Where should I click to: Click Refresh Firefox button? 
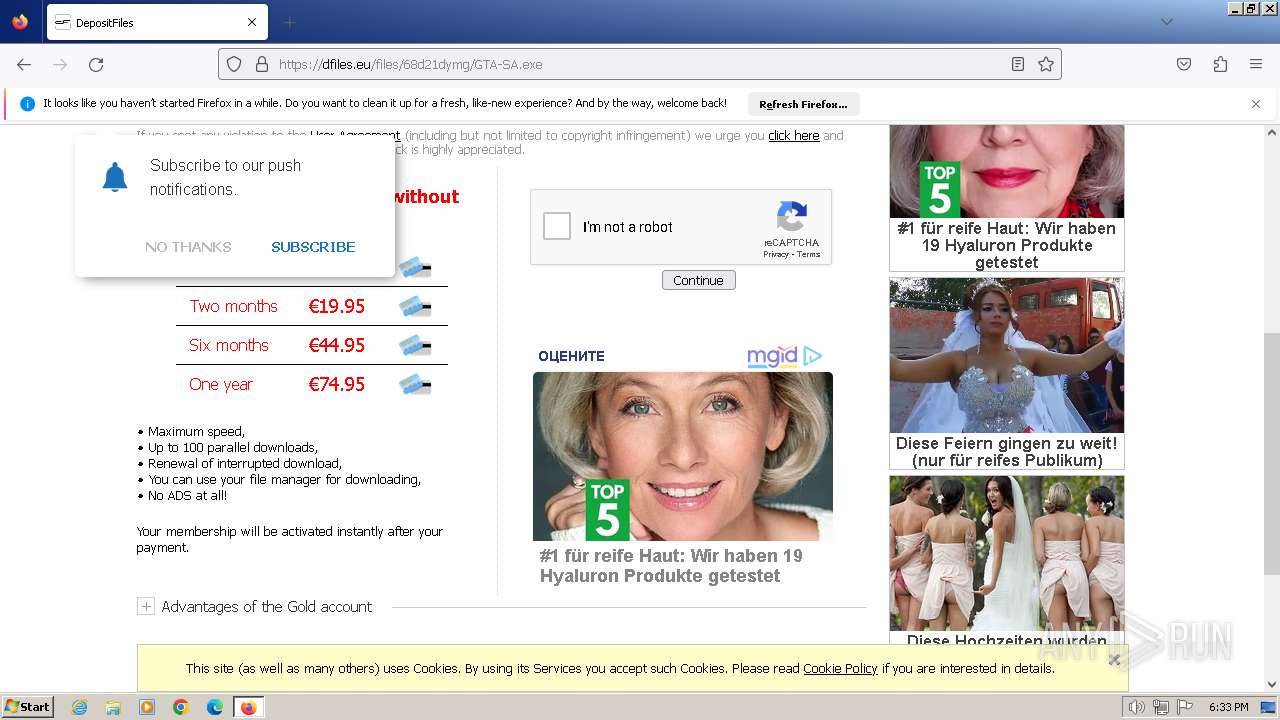pos(803,104)
